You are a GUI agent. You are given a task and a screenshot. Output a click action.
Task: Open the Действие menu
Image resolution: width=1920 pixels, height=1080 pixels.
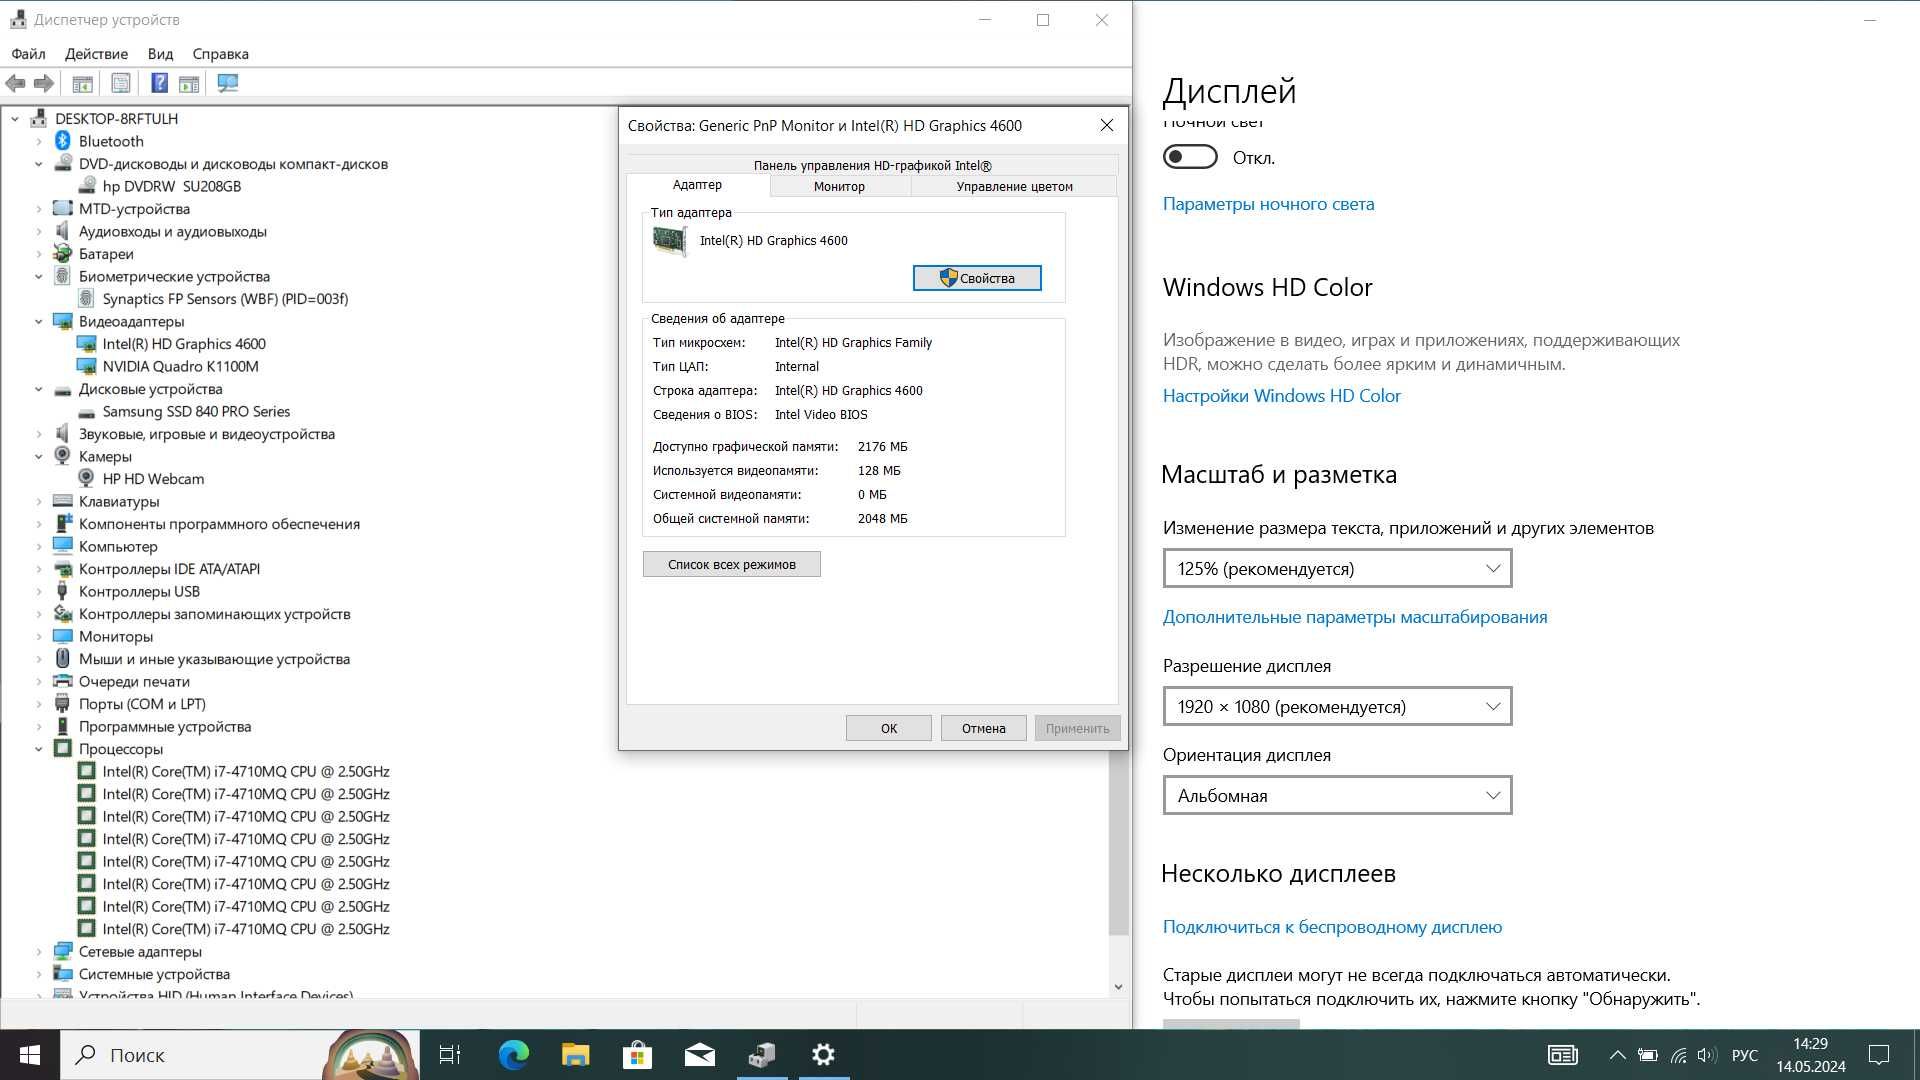[x=96, y=54]
